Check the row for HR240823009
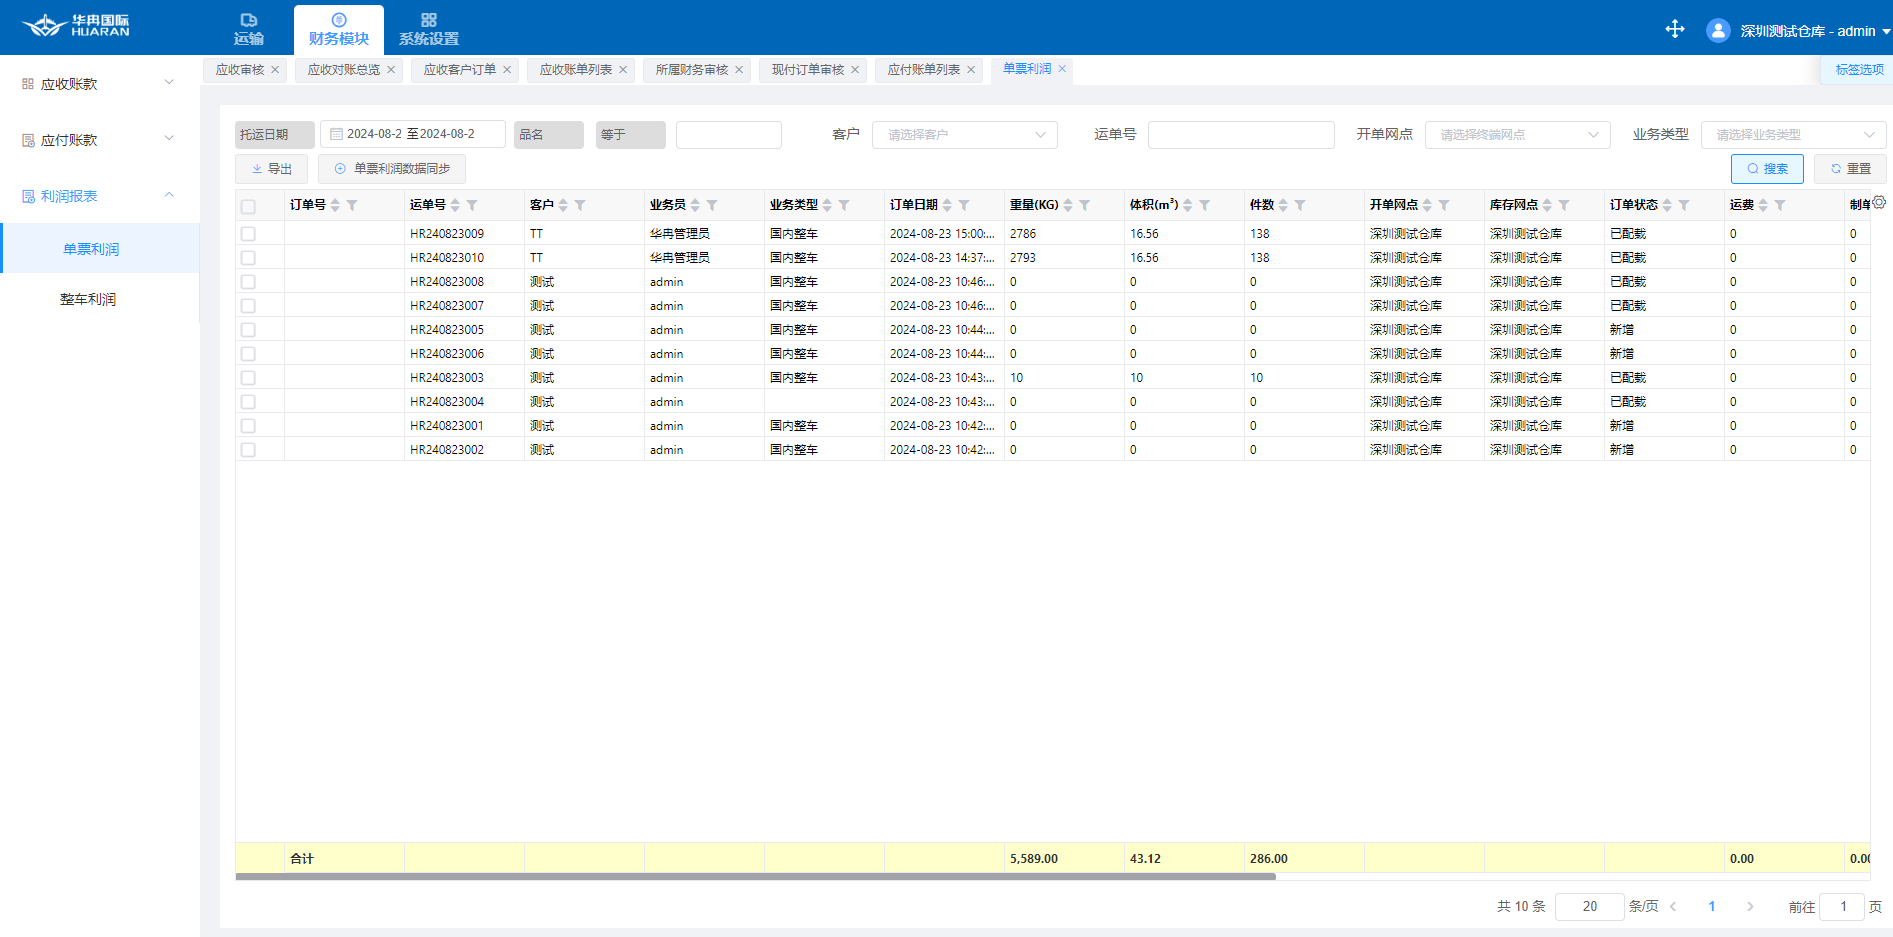The image size is (1893, 937). pos(248,234)
